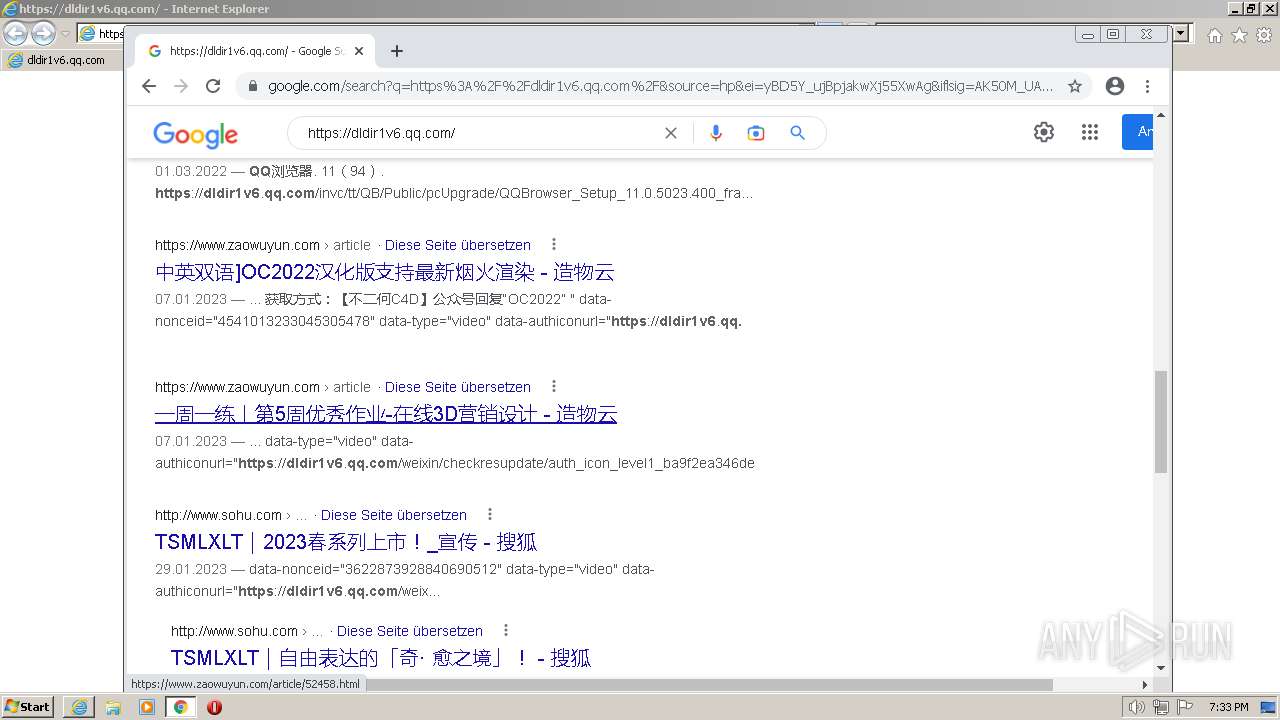Switch to Chrome in taskbar
The image size is (1280, 720).
[181, 707]
